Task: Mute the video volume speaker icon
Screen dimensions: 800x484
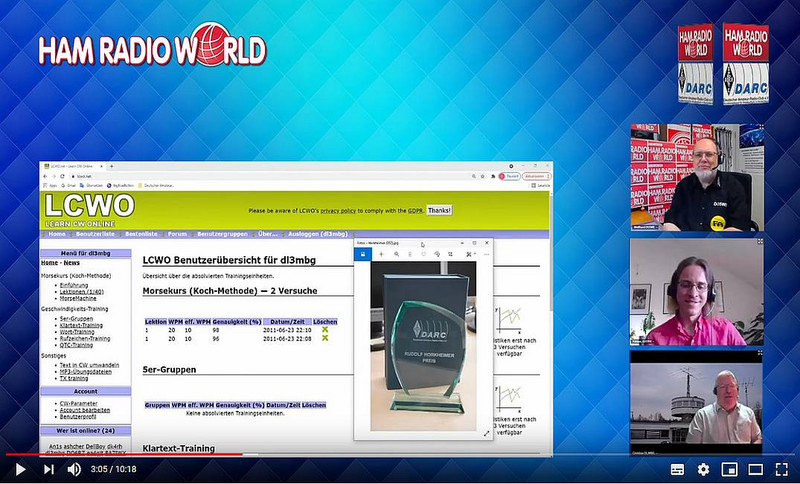Action: 74,469
